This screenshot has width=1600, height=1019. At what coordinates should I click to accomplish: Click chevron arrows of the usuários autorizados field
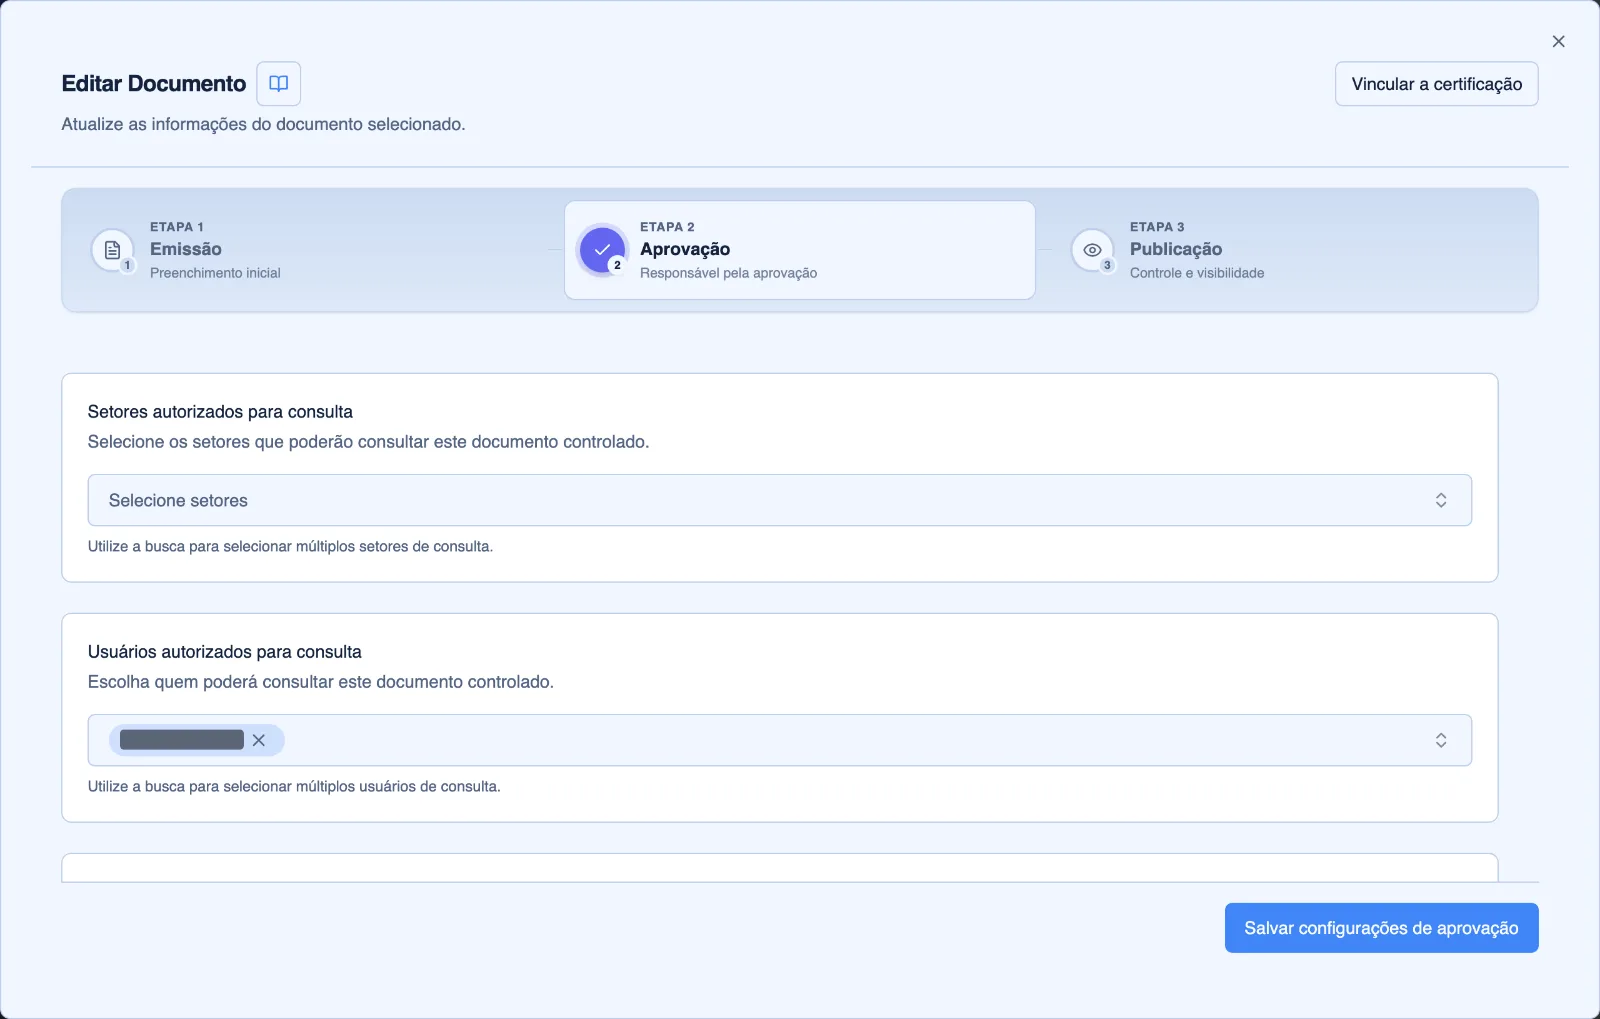(1441, 740)
